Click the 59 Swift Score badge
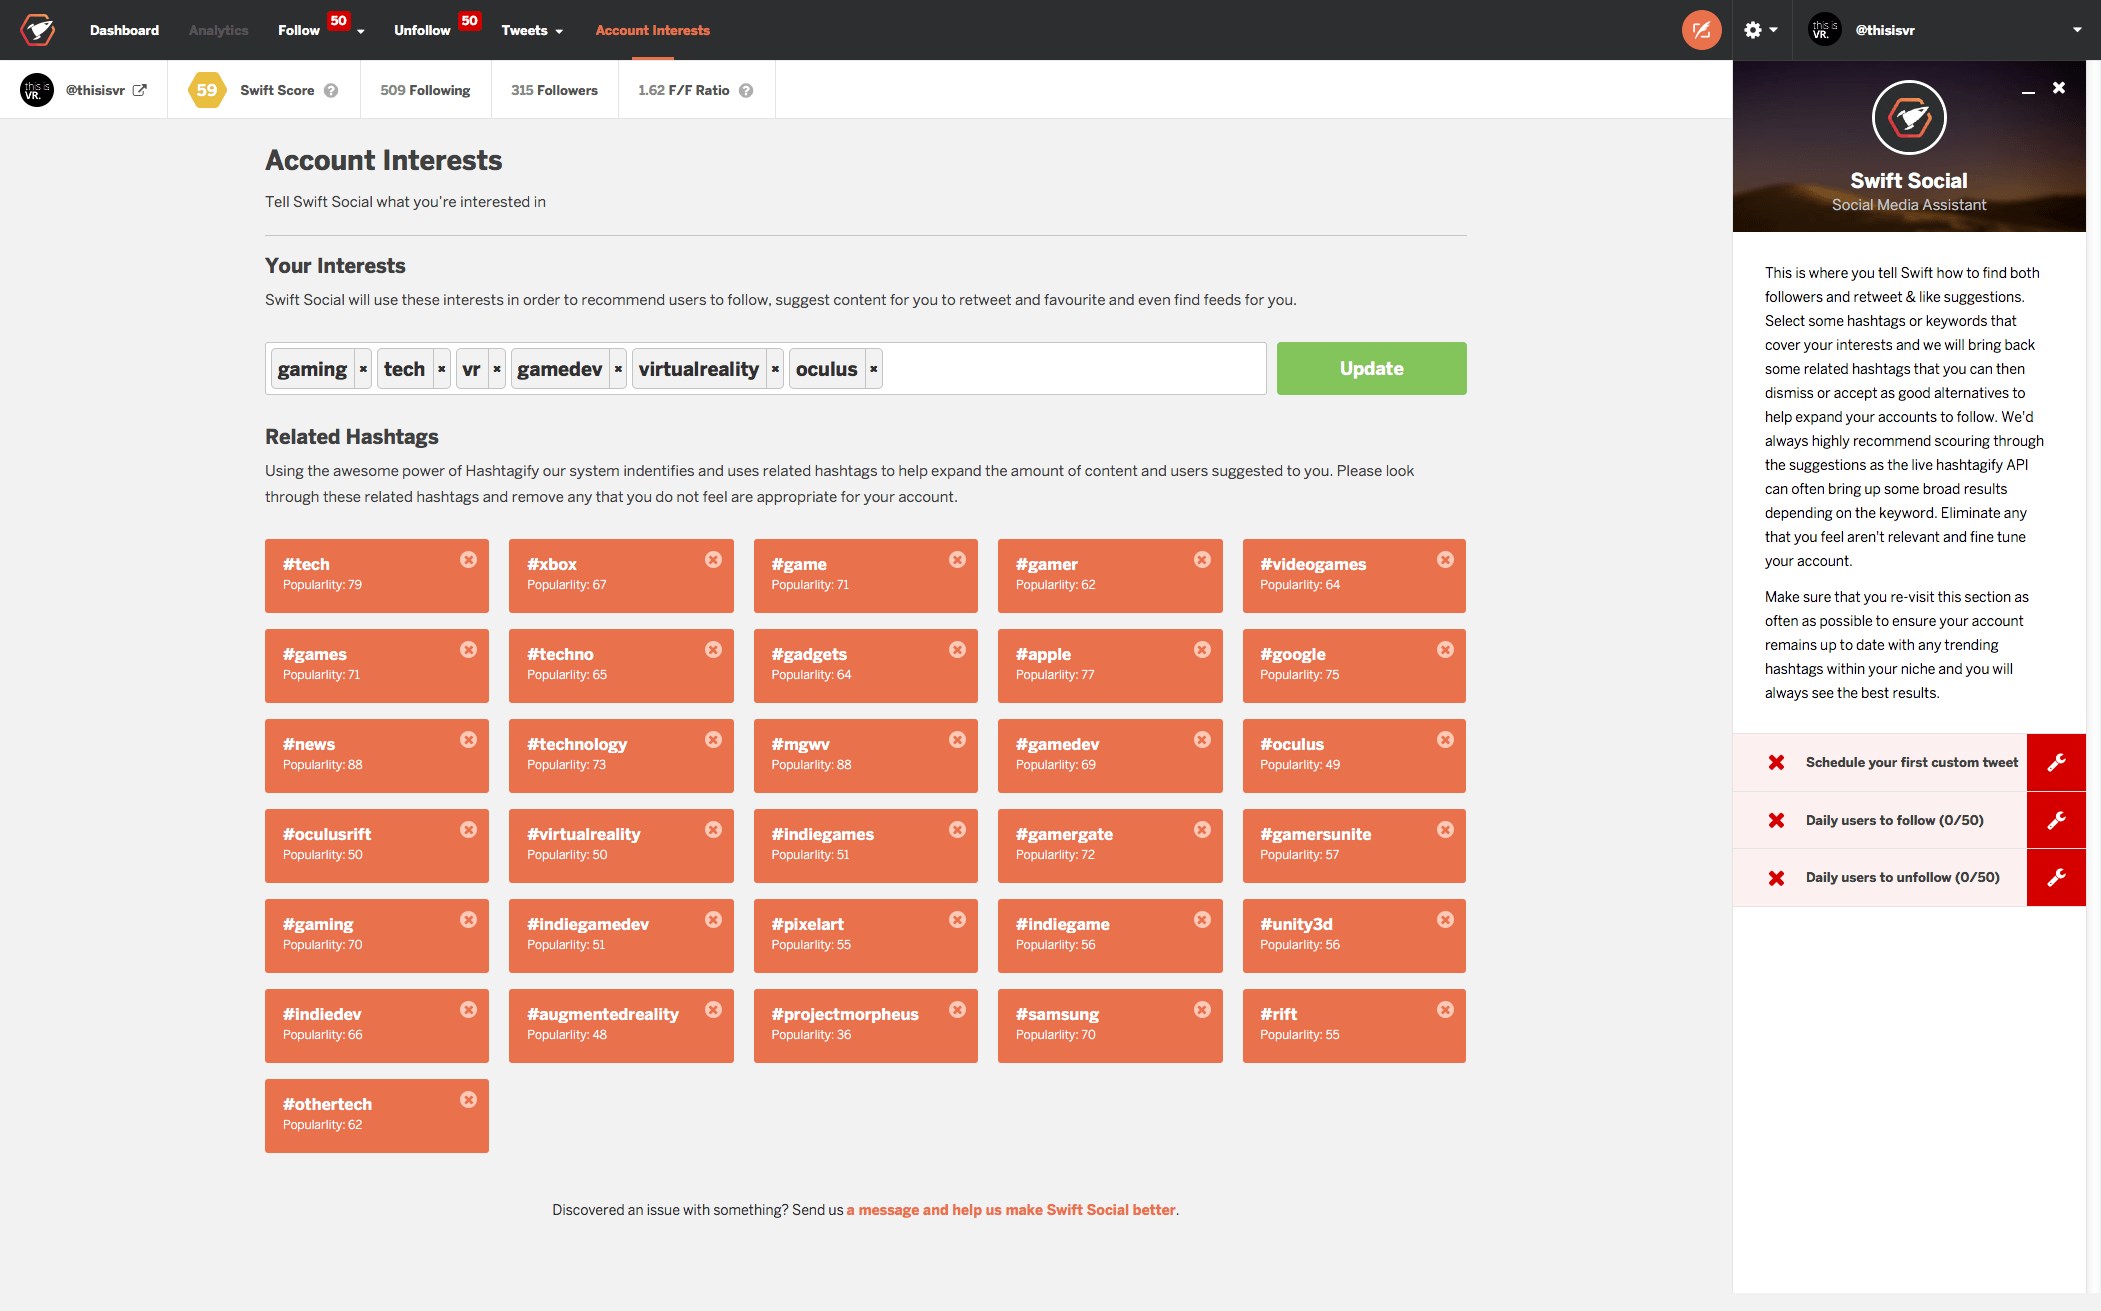Viewport: 2101px width, 1311px height. (207, 90)
